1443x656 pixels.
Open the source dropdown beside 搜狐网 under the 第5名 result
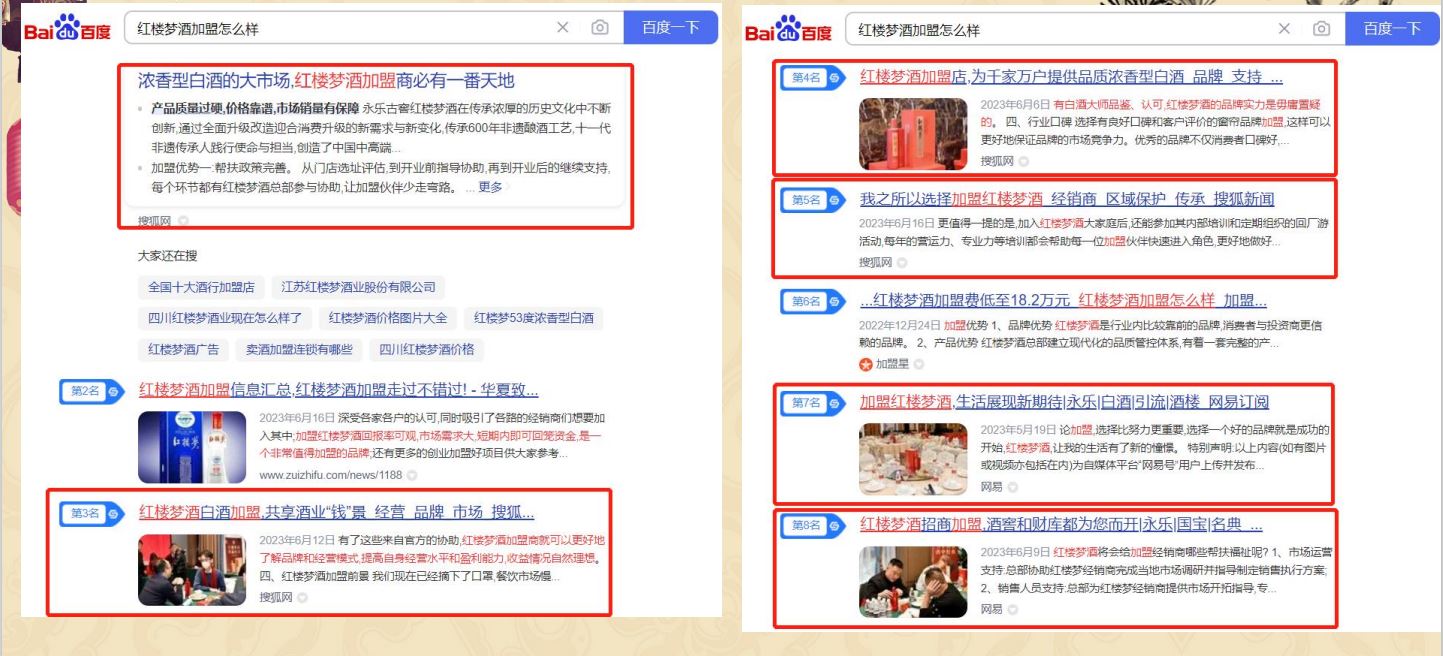click(x=902, y=262)
